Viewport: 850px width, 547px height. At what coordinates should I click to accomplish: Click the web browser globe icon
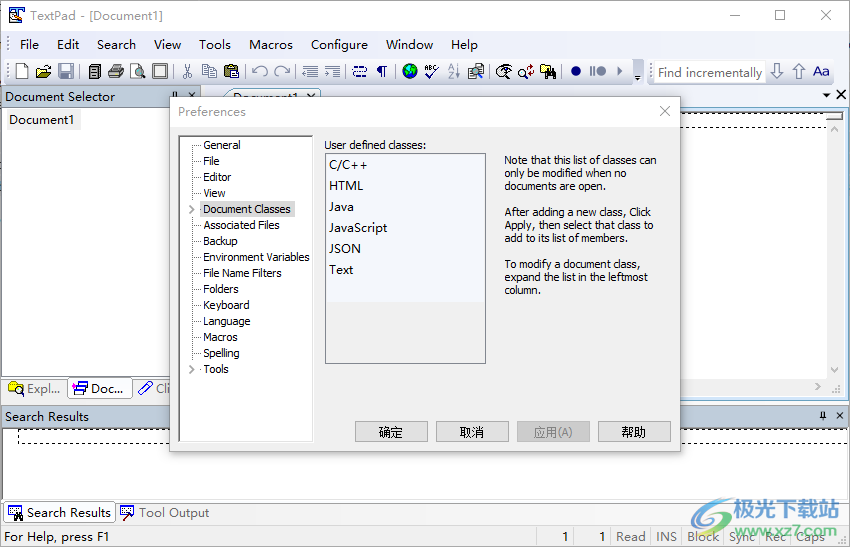(410, 72)
